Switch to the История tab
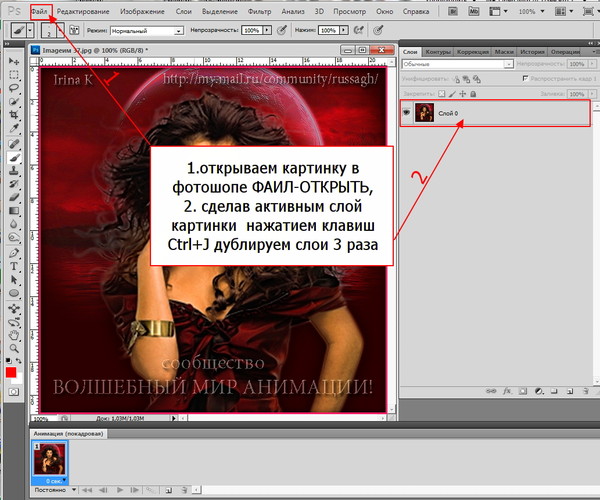 [x=532, y=52]
